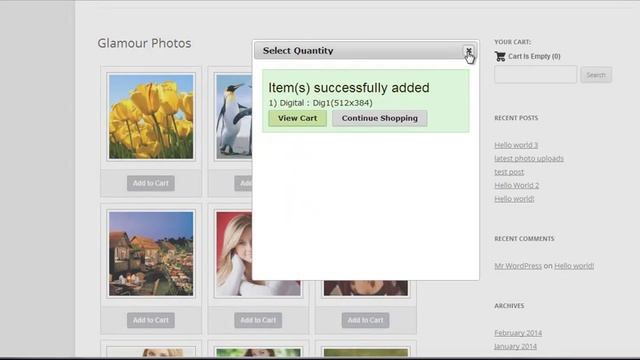The height and width of the screenshot is (360, 640).
Task: Open the Cart Is Empty (0) link
Action: coord(534,56)
